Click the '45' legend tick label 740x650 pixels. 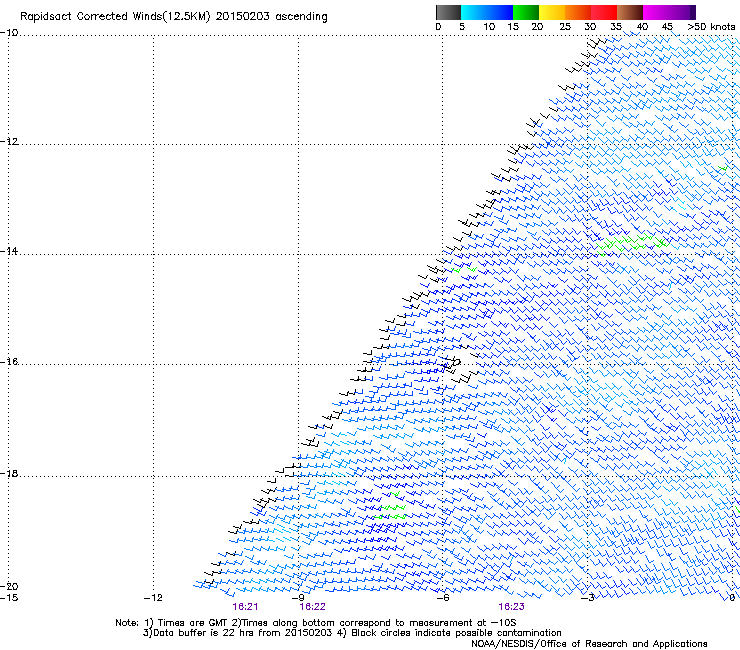click(667, 27)
